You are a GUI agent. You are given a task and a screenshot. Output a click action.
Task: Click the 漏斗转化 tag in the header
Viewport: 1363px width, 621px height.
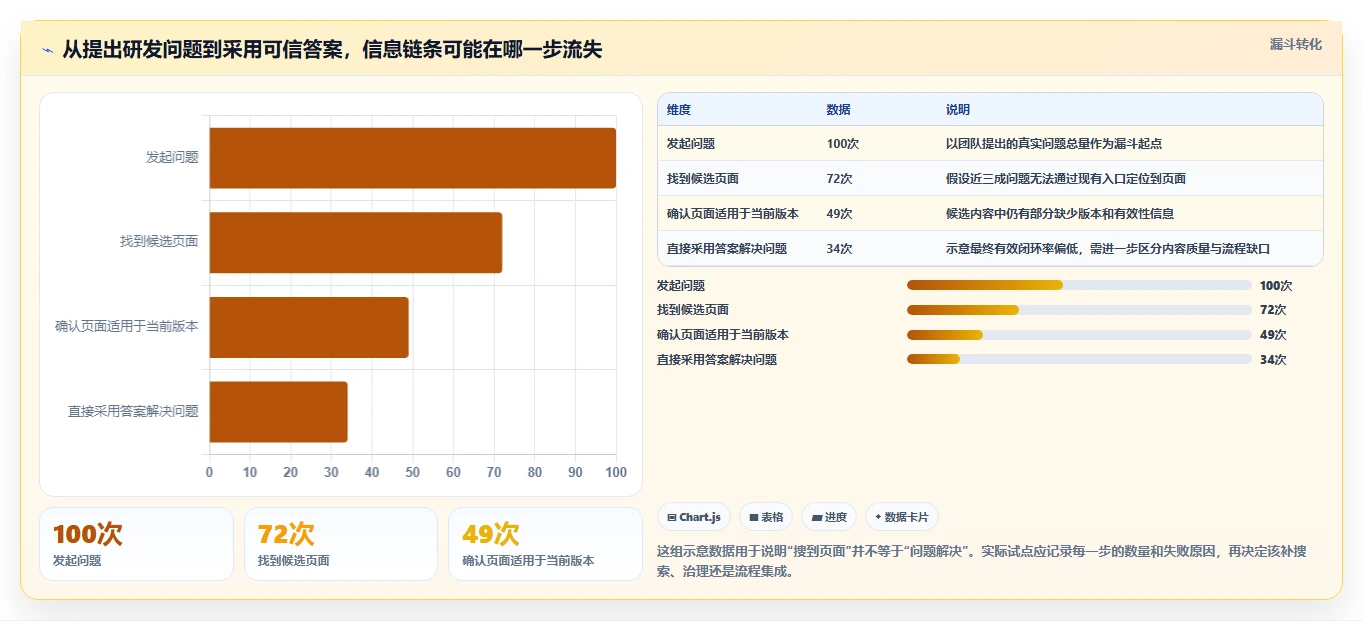pyautogui.click(x=1296, y=44)
